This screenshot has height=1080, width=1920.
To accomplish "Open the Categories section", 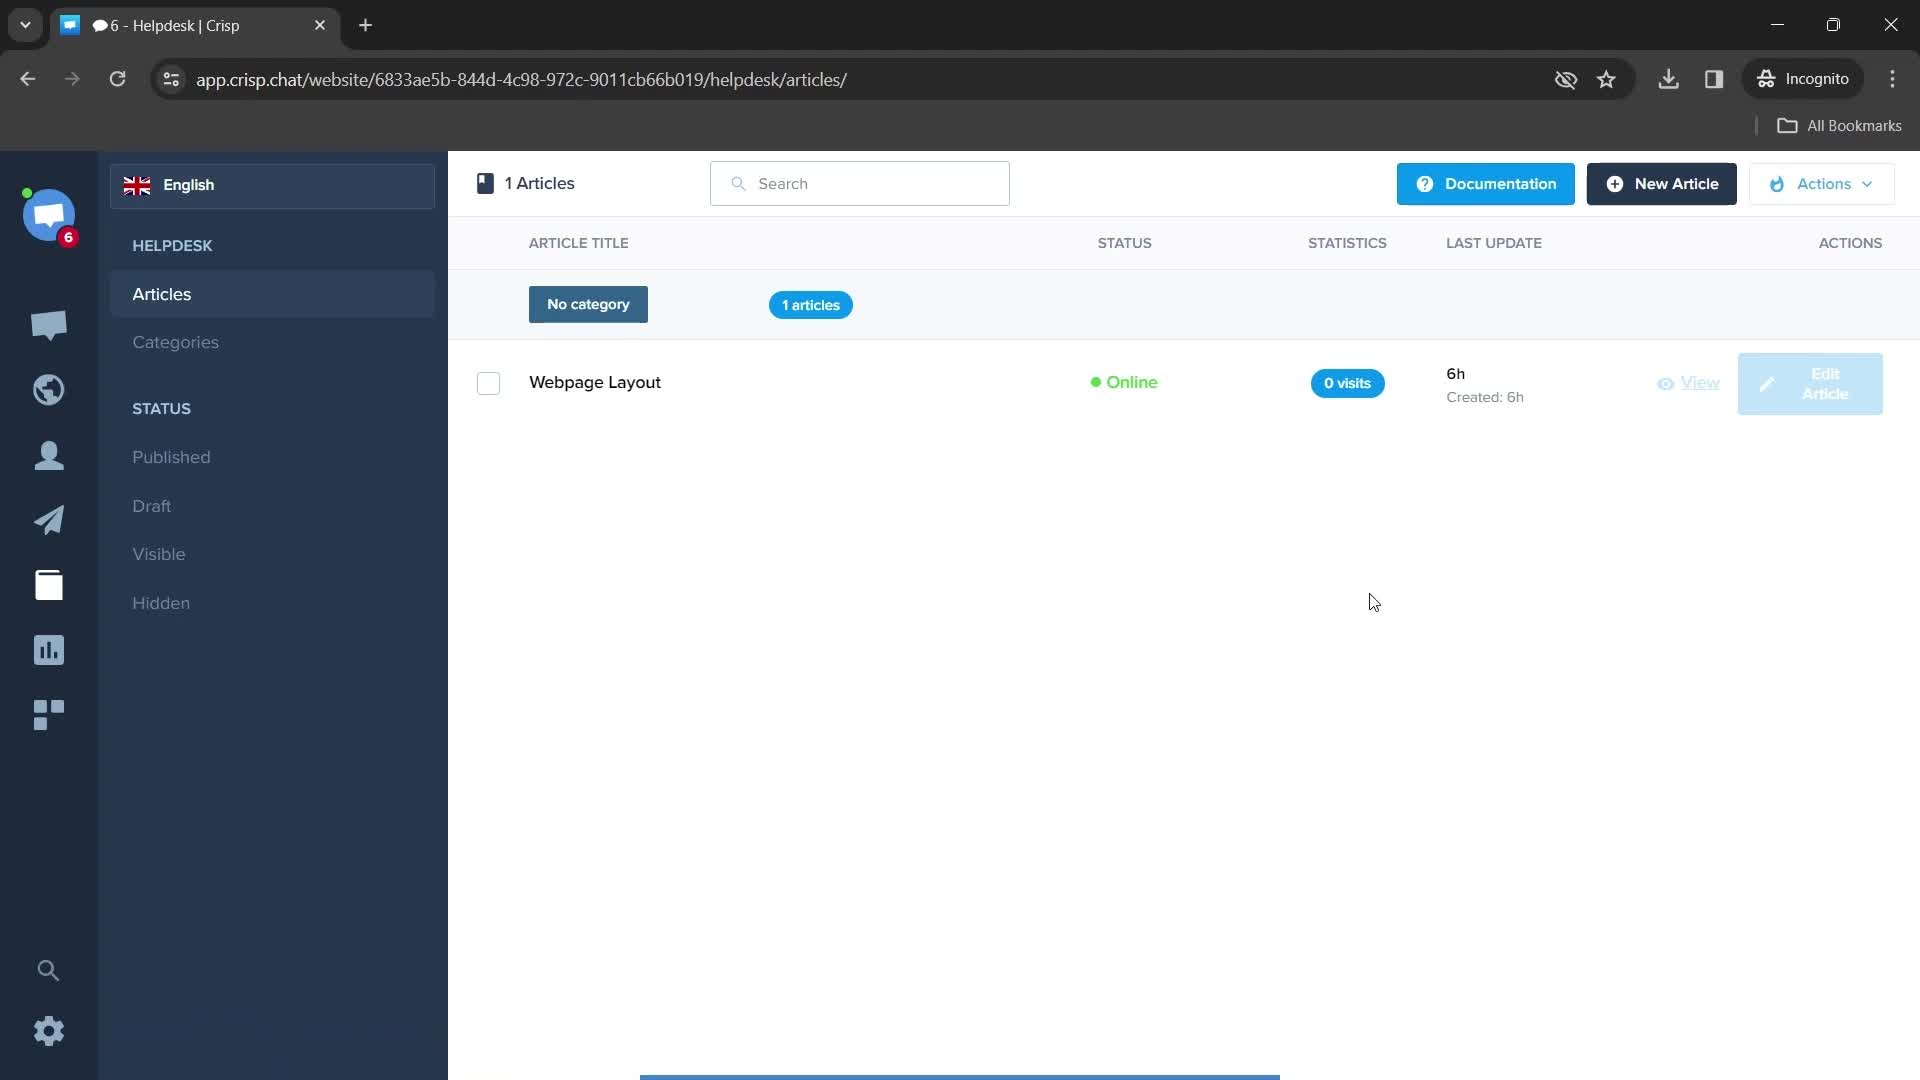I will [175, 342].
